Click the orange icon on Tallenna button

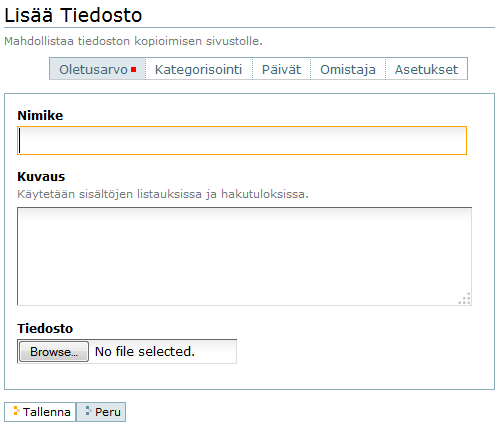16,411
